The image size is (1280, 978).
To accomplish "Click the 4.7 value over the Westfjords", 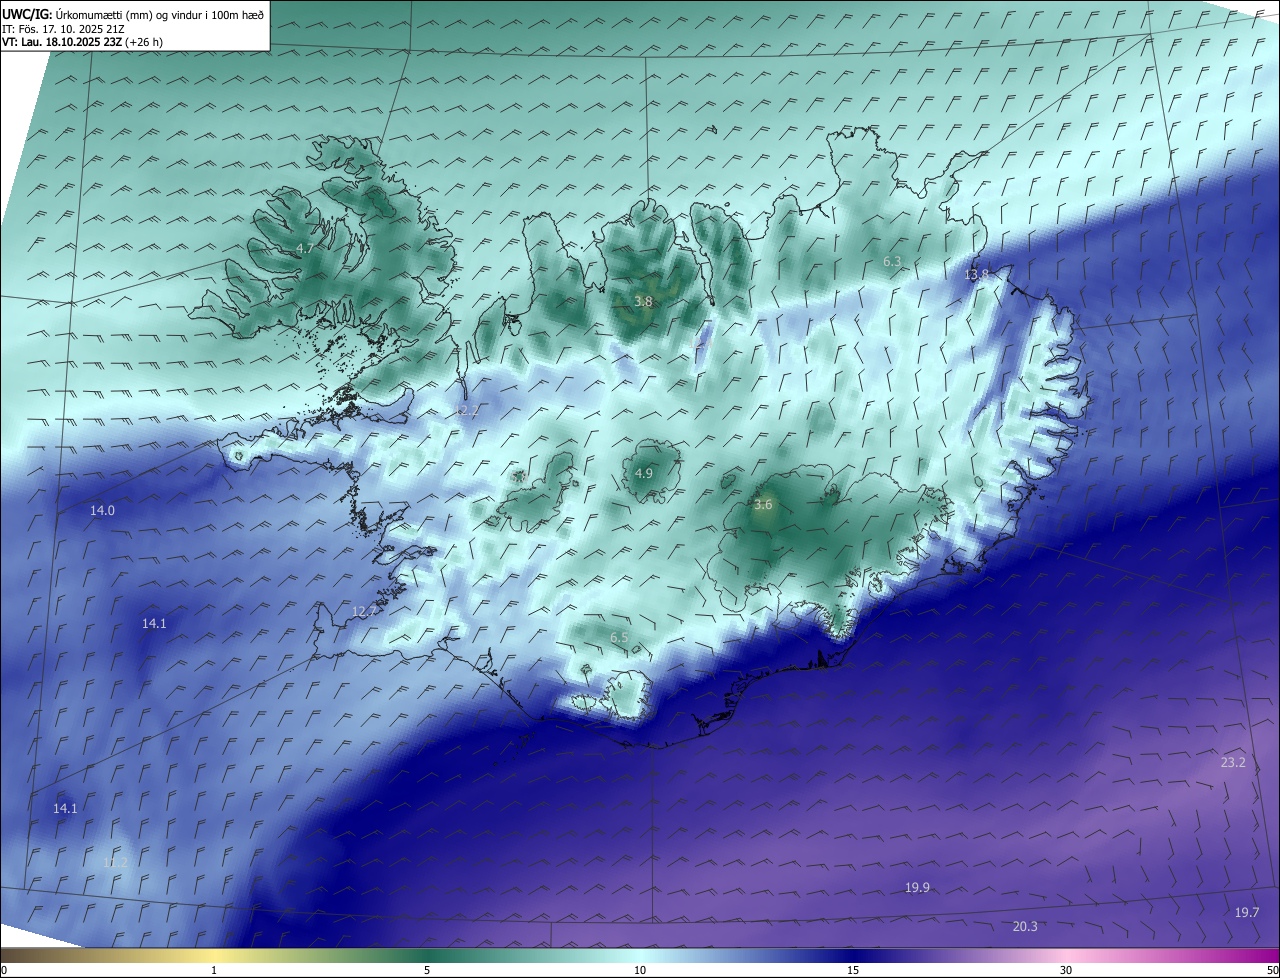I will coord(305,248).
